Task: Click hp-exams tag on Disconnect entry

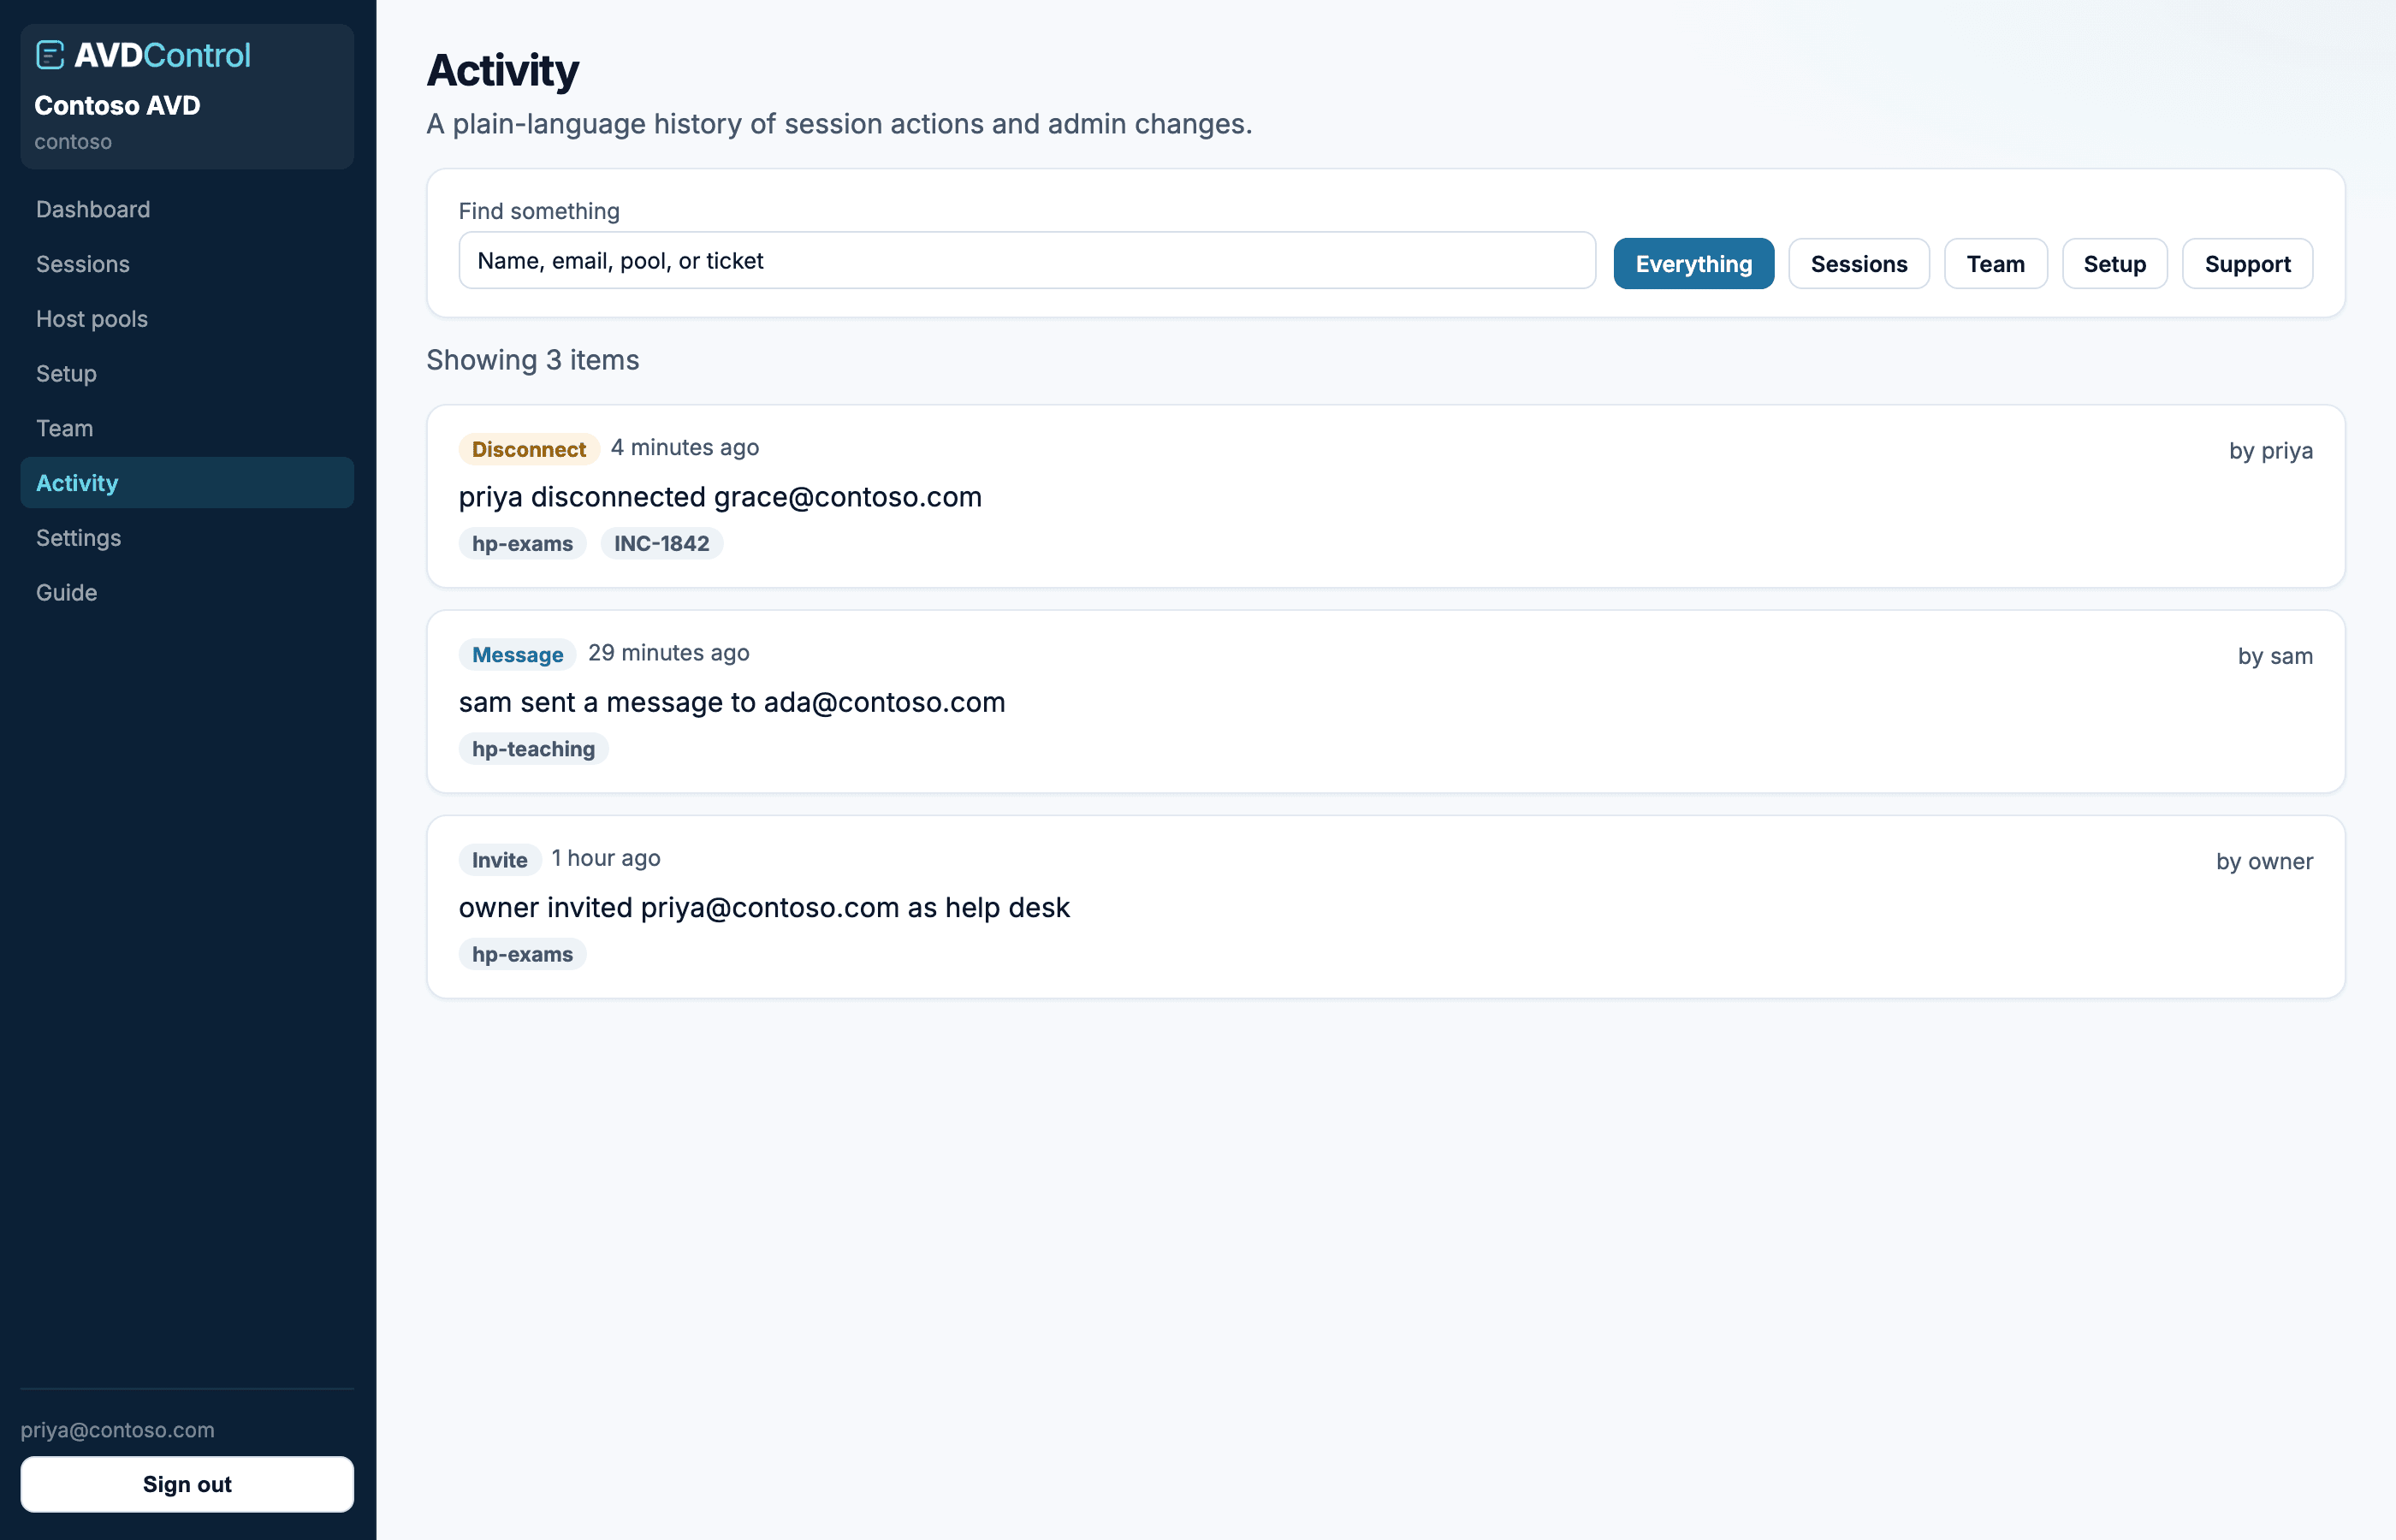Action: click(523, 544)
